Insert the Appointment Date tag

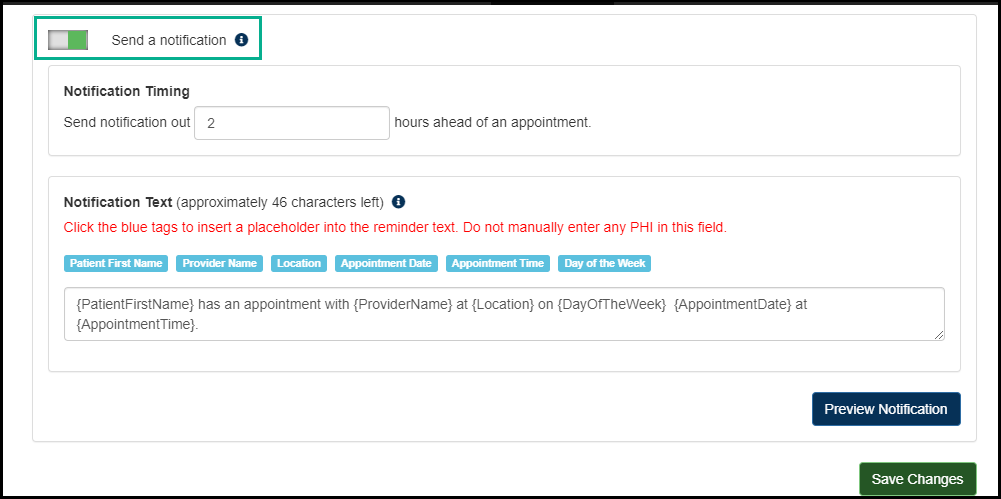pos(386,263)
